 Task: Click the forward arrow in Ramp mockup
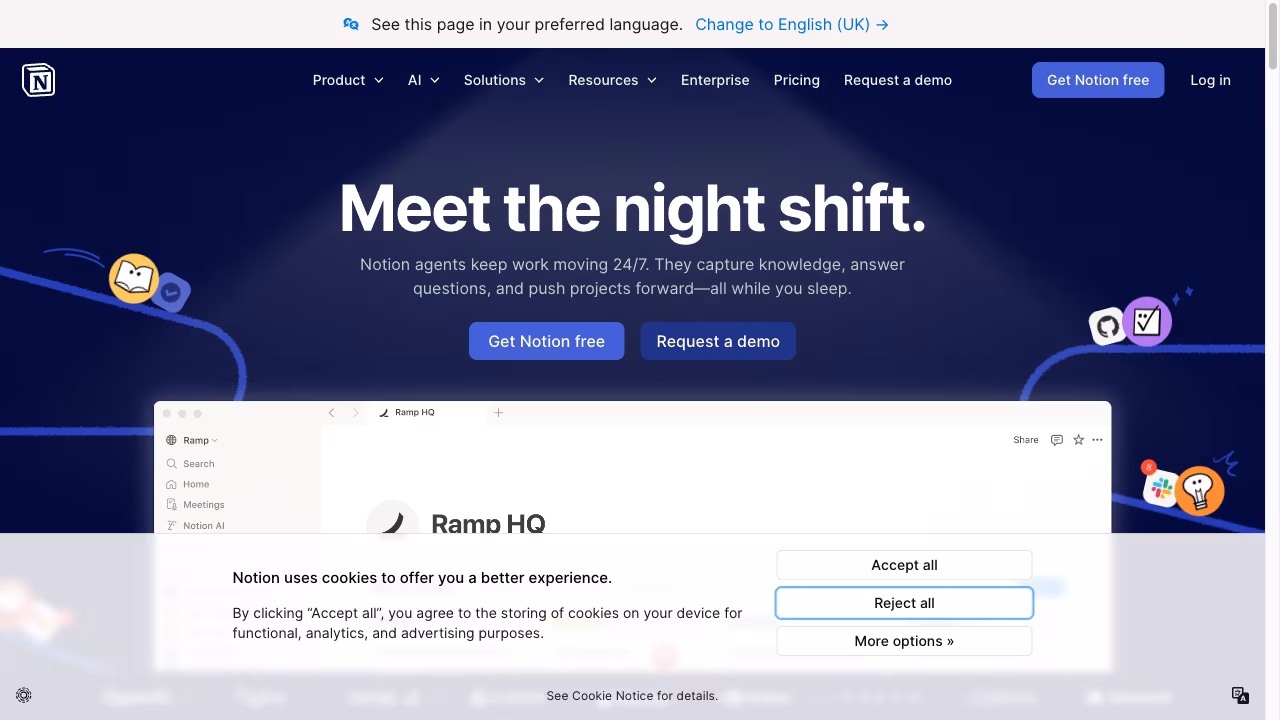click(355, 412)
